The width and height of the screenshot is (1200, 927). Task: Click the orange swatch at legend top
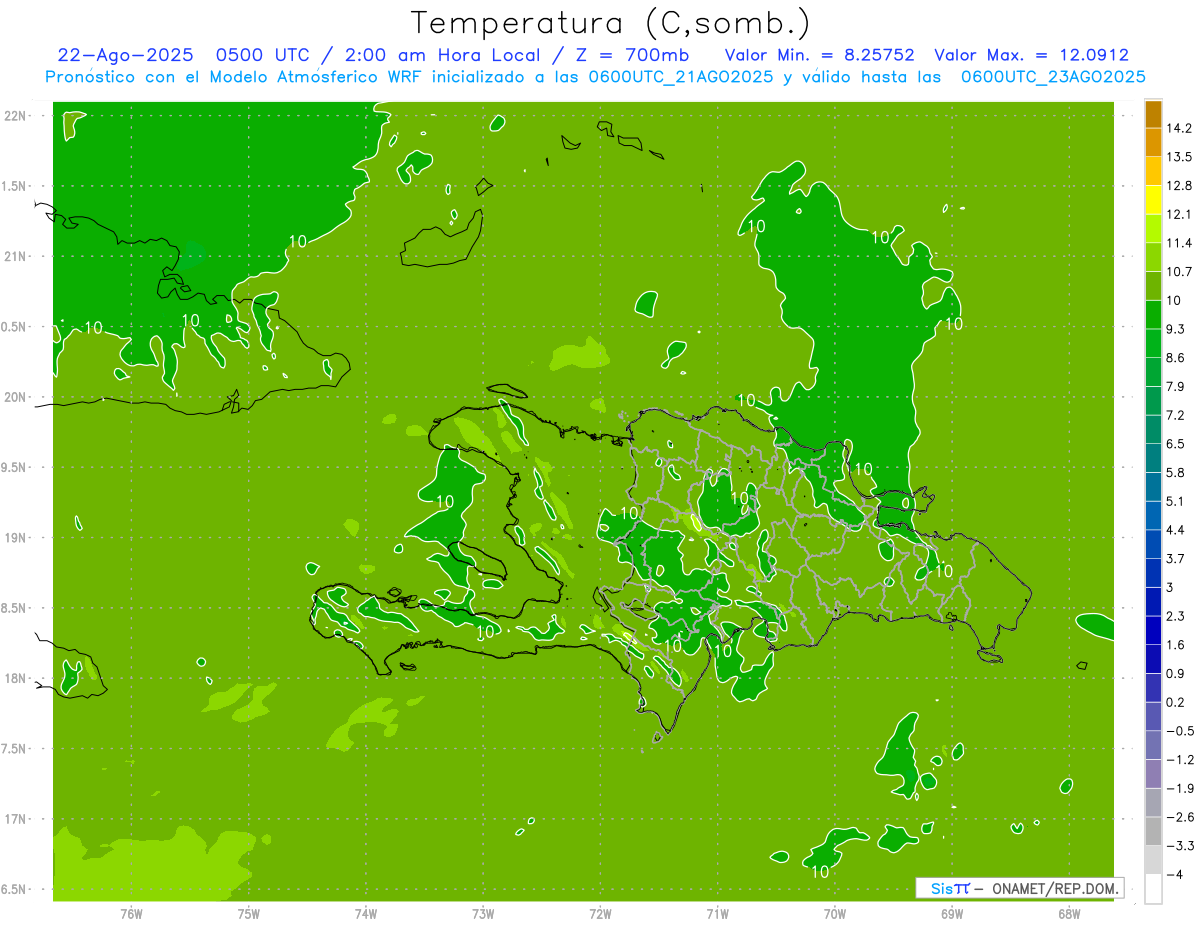coord(1153,115)
